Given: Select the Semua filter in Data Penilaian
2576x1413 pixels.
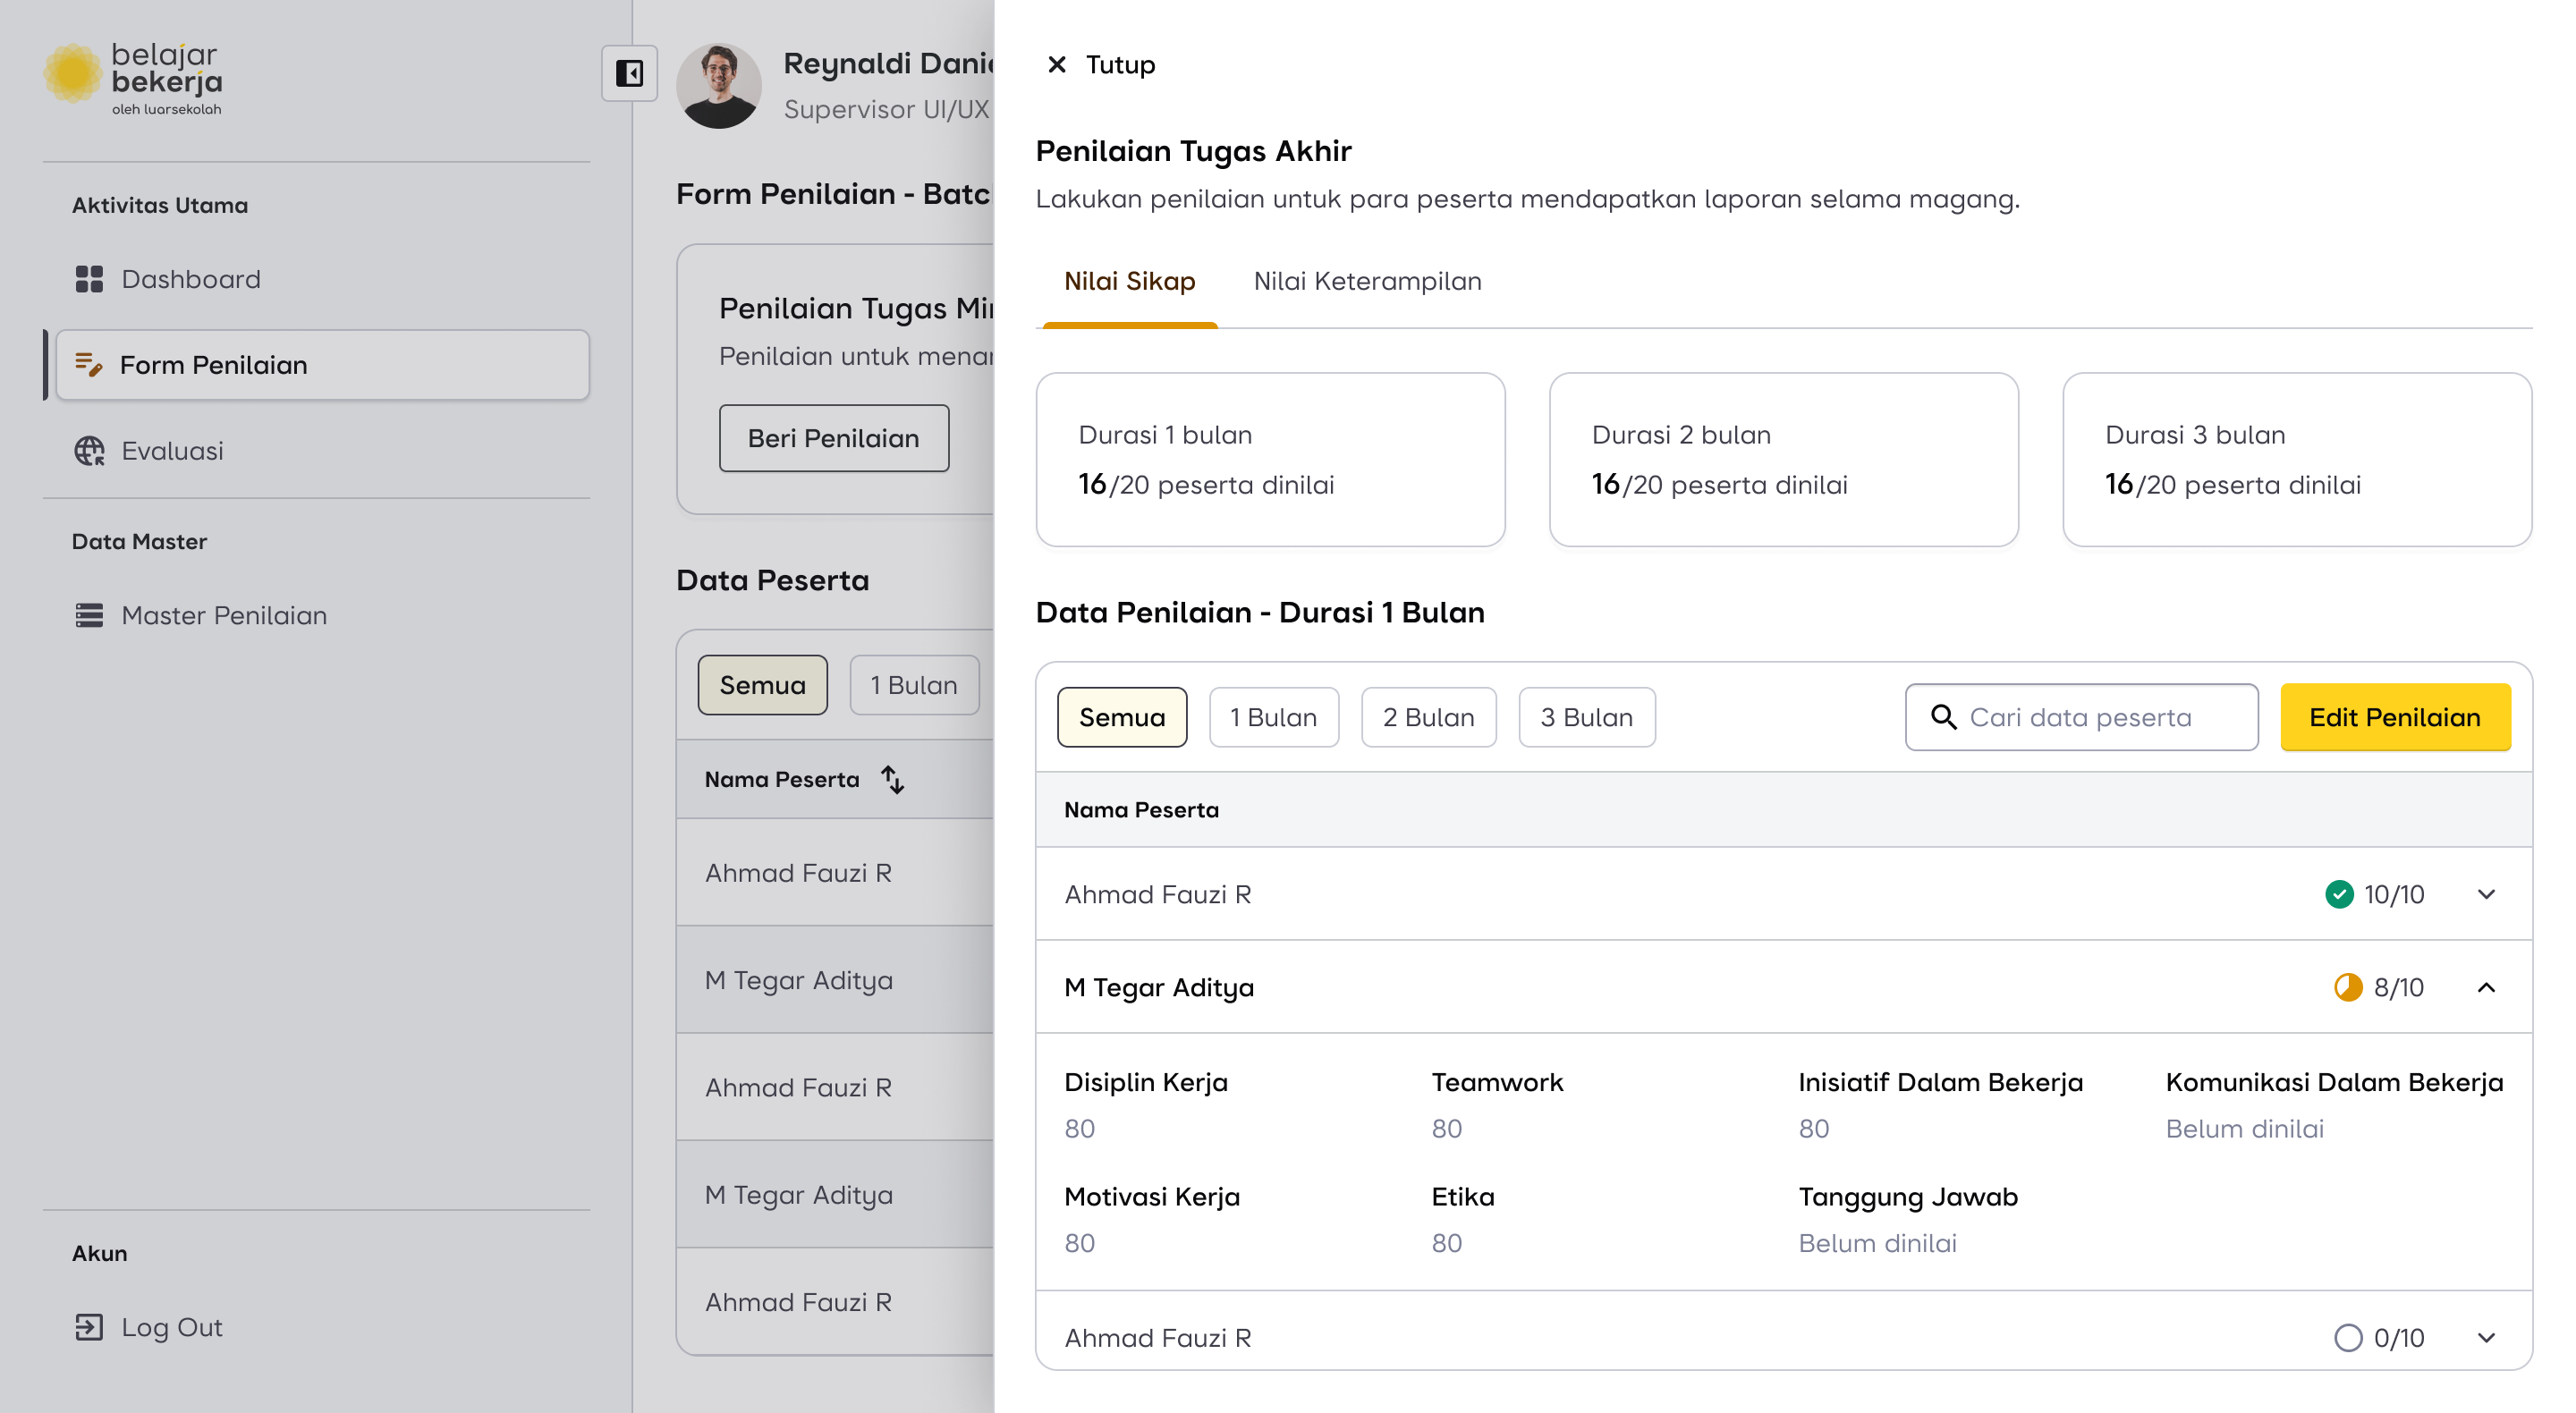Looking at the screenshot, I should 1121,717.
